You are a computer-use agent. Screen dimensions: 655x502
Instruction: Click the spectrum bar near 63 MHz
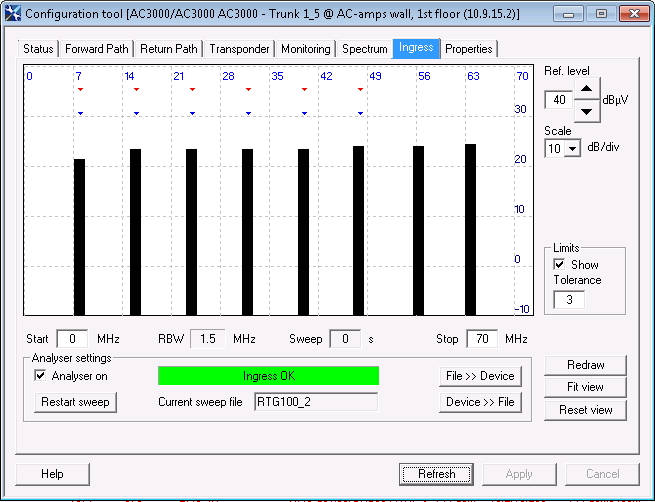pos(470,230)
